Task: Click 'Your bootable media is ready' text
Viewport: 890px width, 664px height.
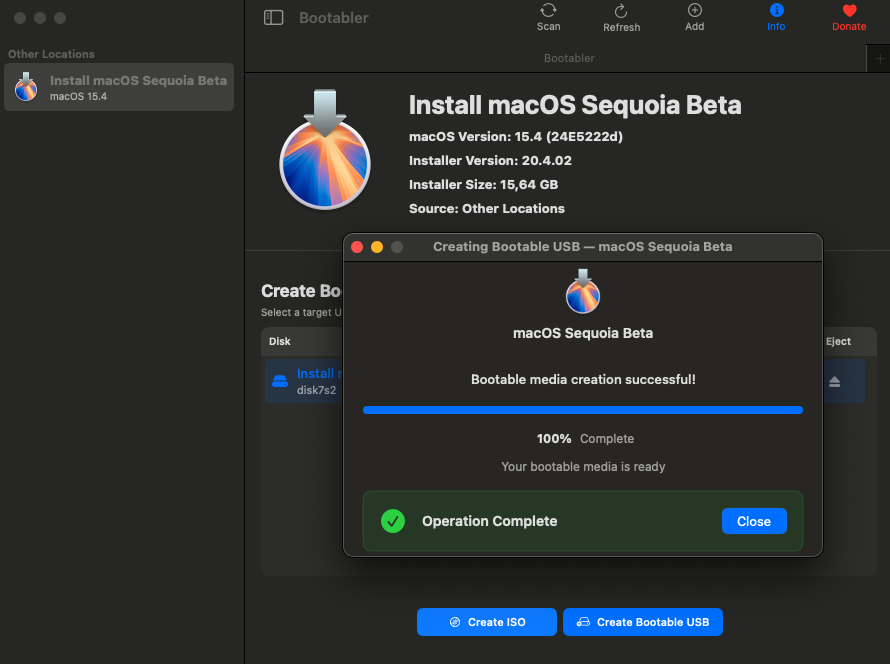Action: [583, 467]
